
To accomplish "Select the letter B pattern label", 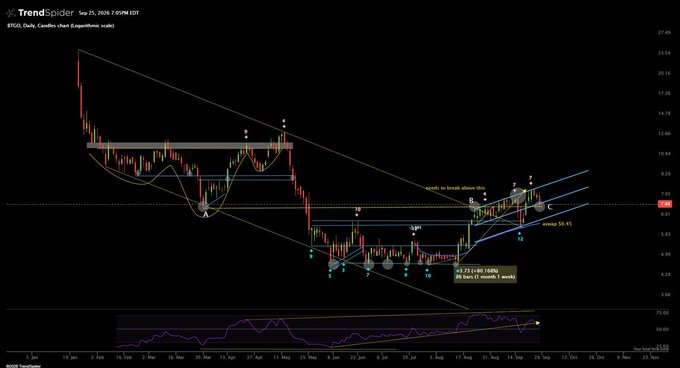I will tap(471, 201).
